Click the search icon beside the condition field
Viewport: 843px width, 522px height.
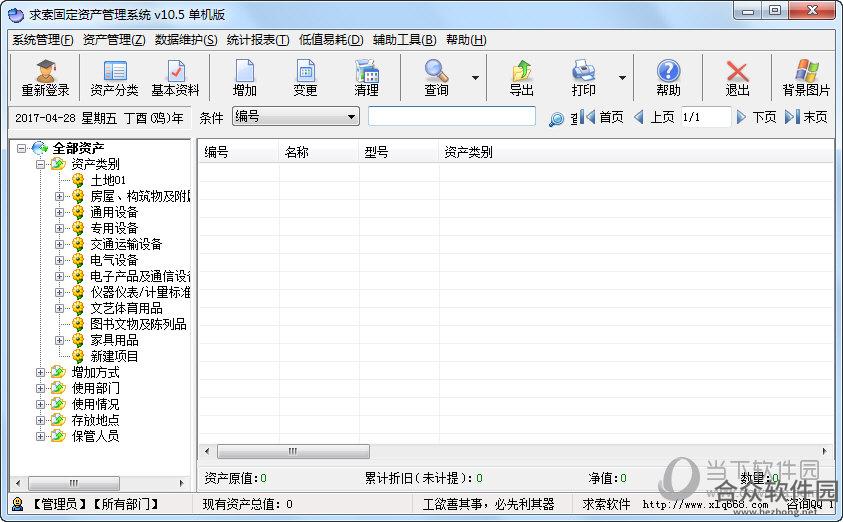tap(556, 119)
